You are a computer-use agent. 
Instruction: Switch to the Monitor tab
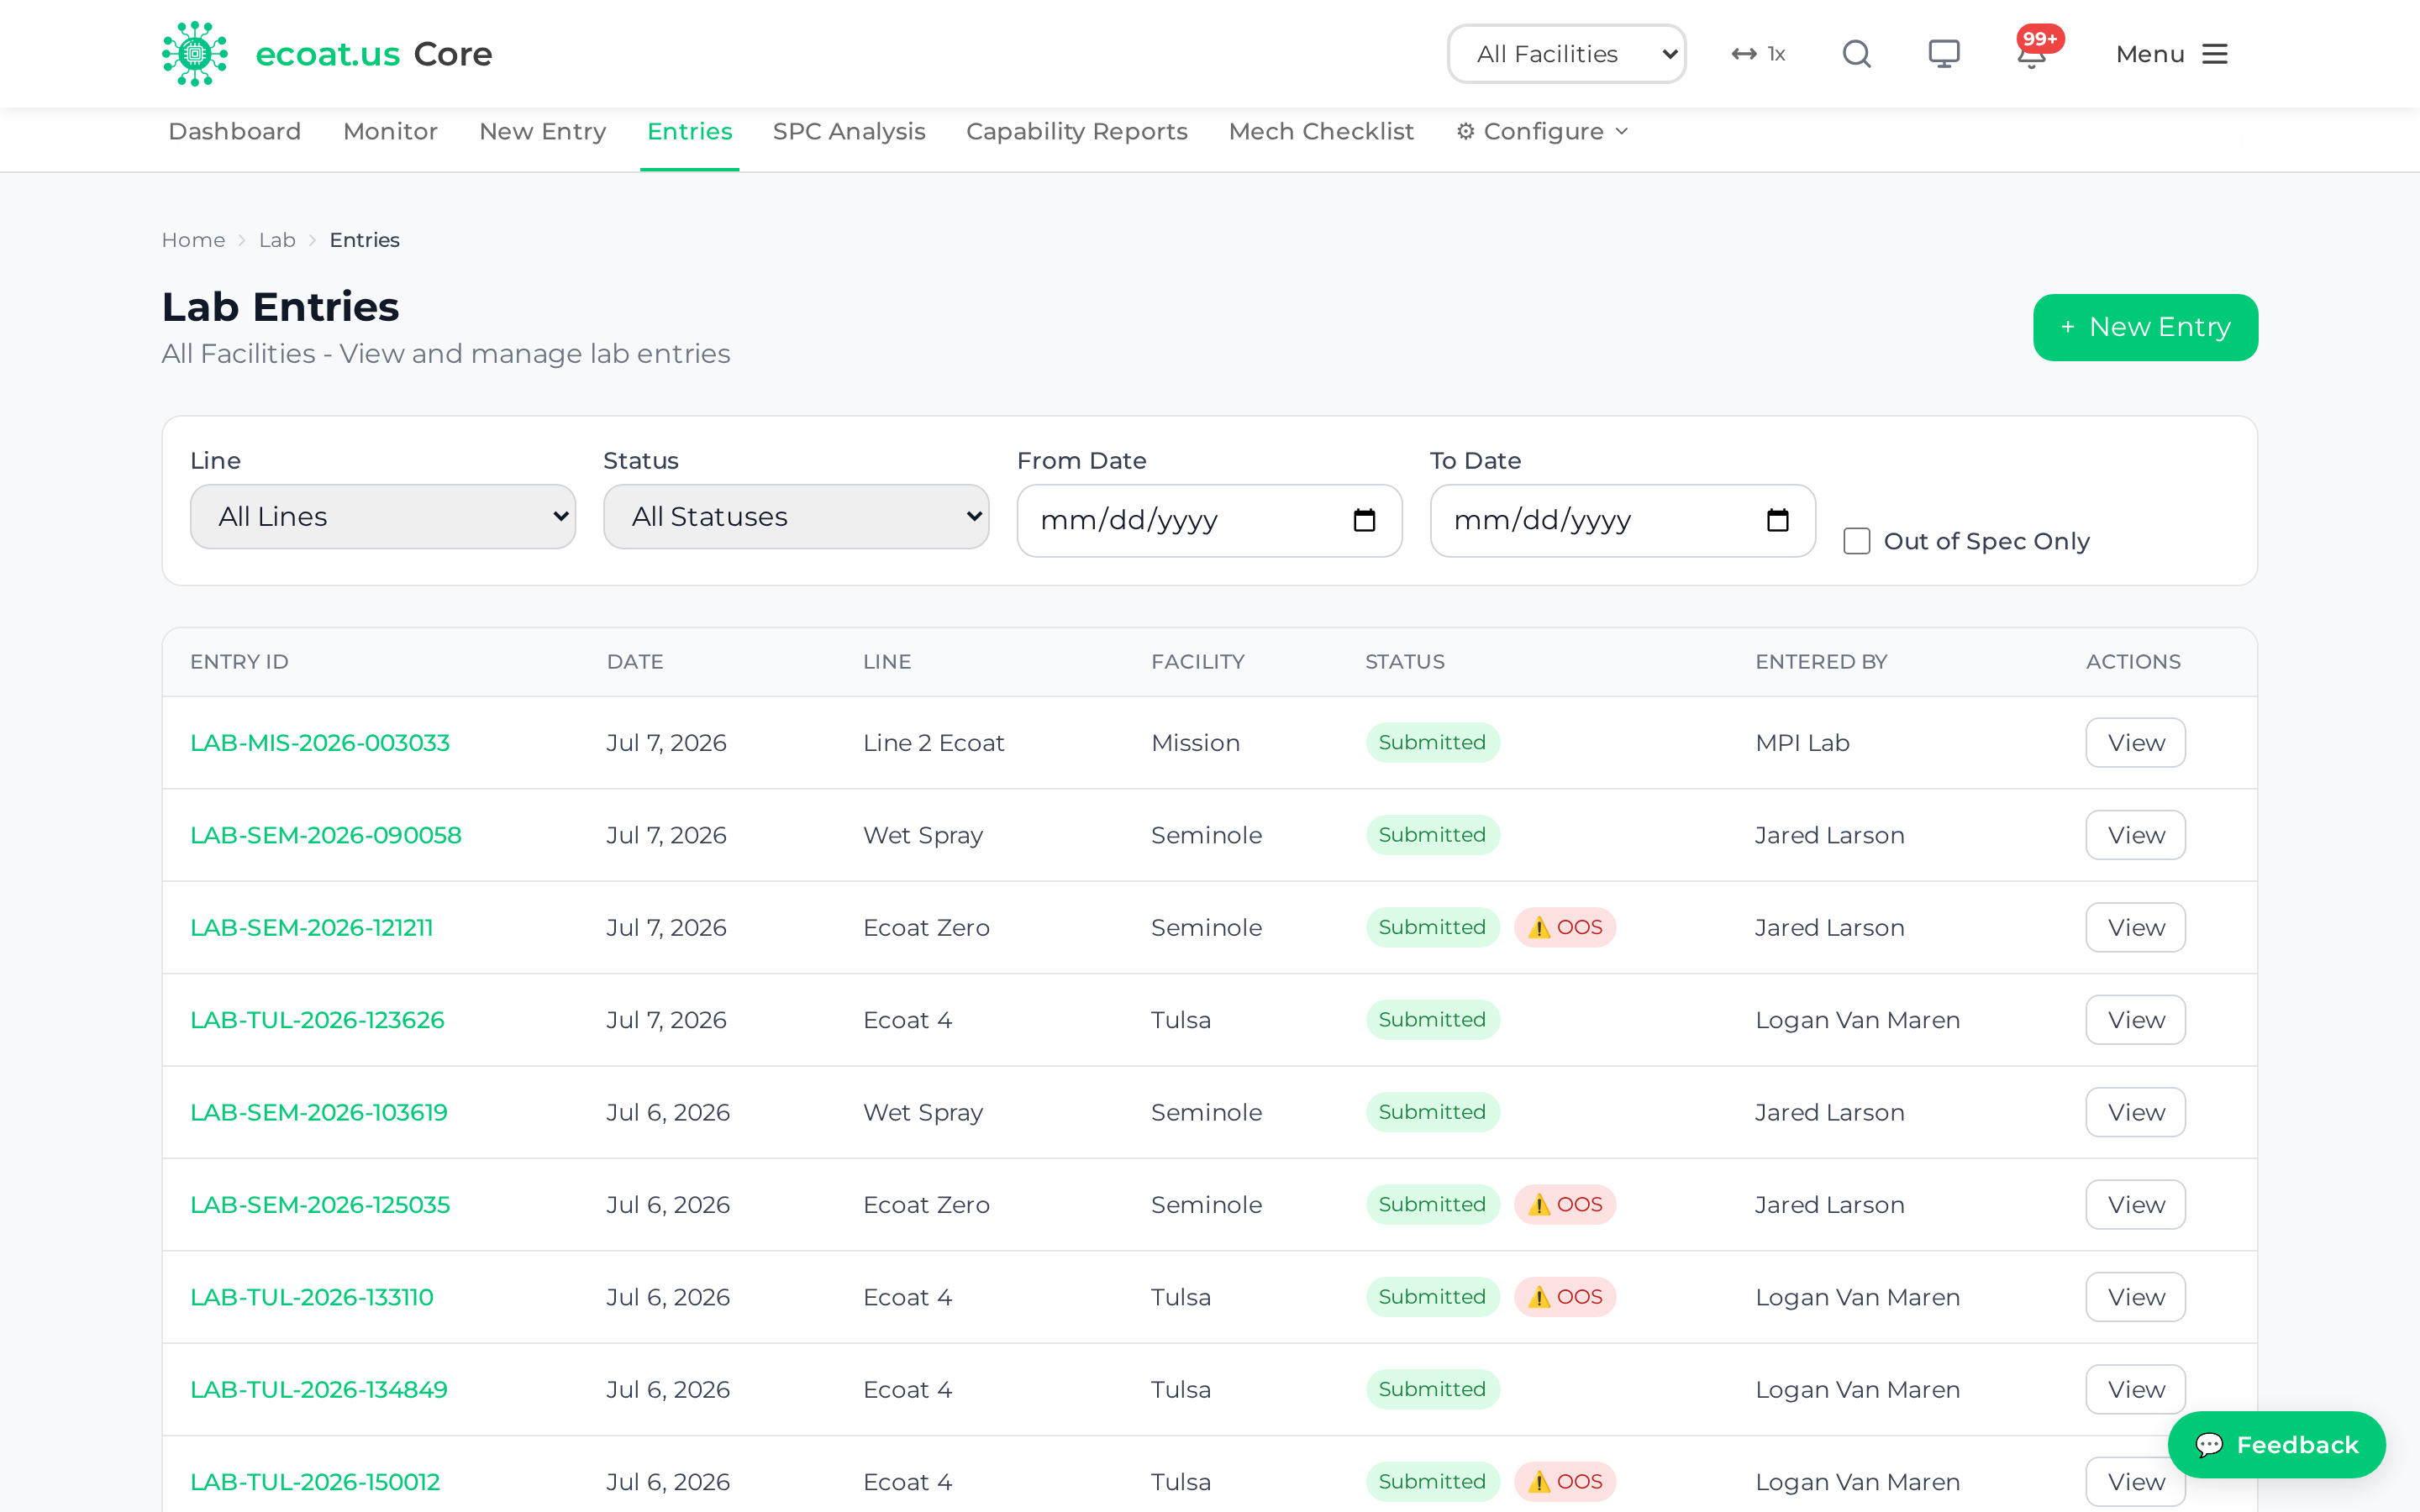[390, 131]
